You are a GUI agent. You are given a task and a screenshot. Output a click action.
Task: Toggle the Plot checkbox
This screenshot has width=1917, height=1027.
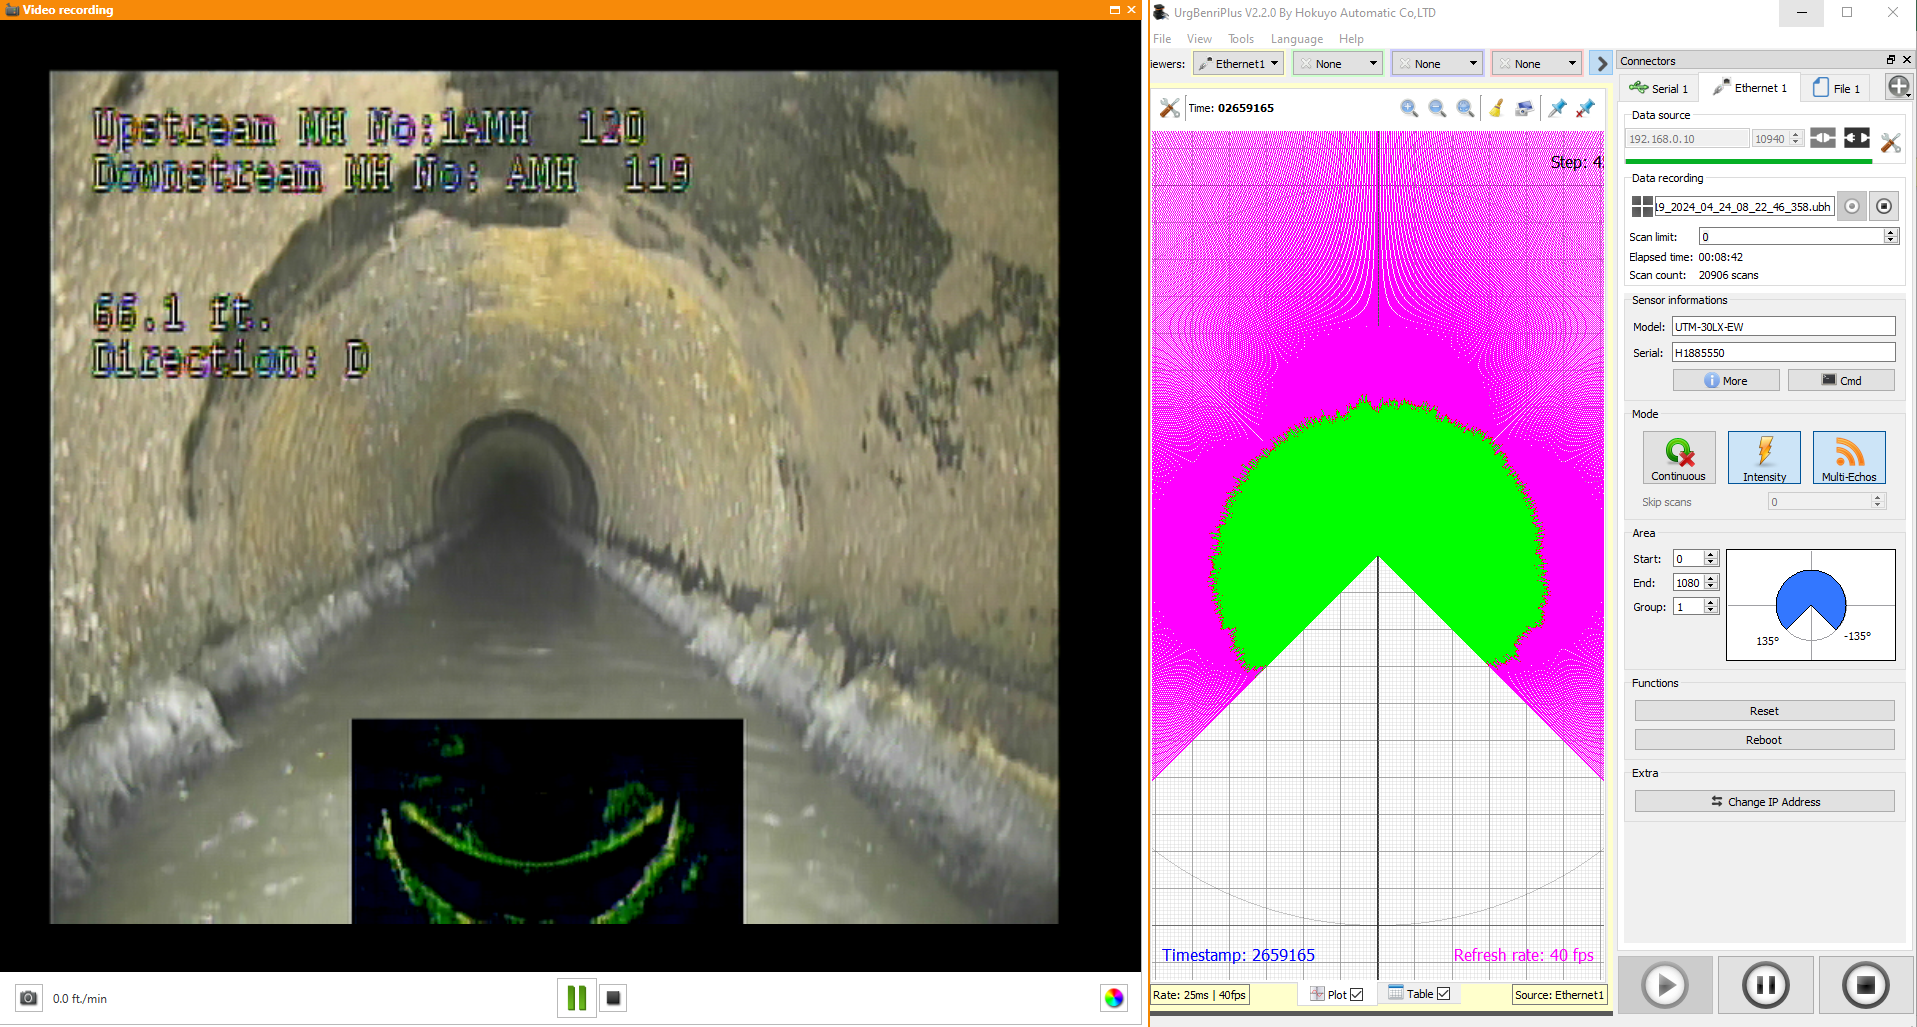pyautogui.click(x=1357, y=994)
